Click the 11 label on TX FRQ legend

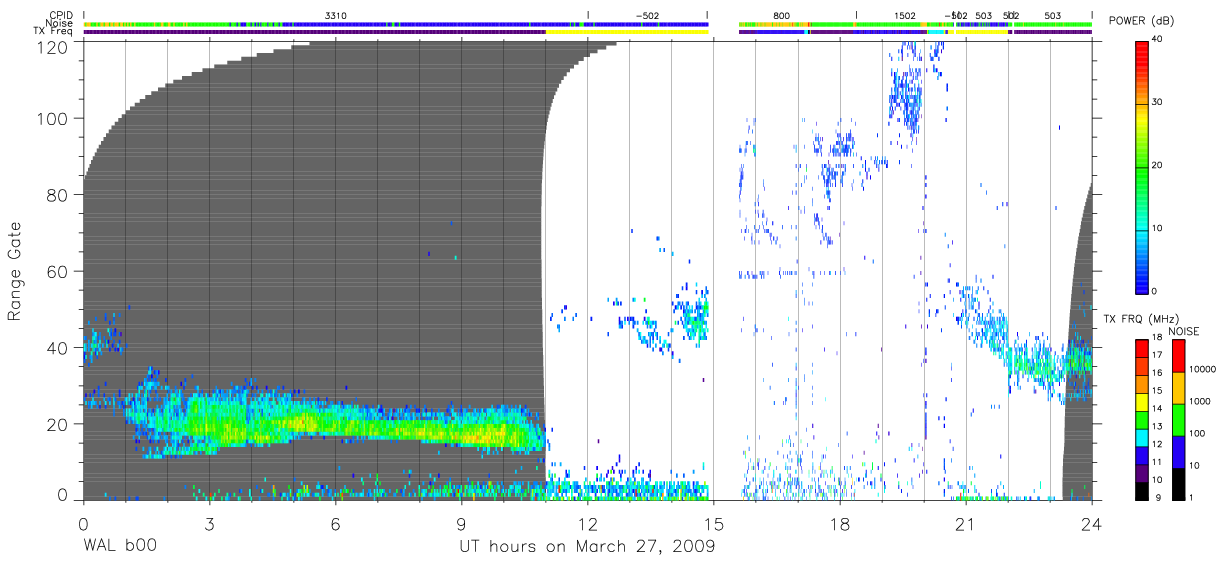click(1157, 461)
